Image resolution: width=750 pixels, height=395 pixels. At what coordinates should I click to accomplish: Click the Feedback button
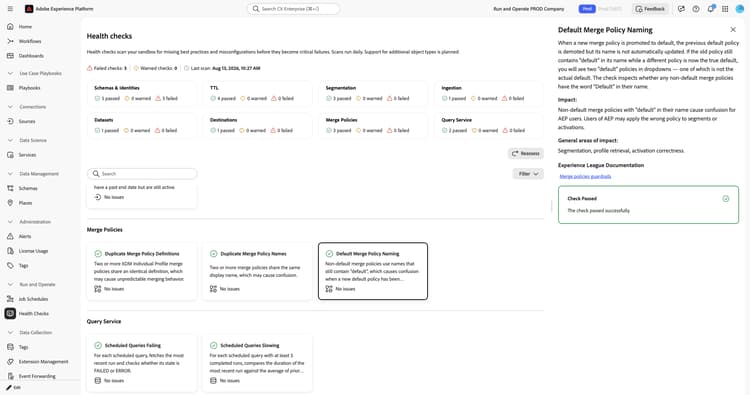(x=650, y=9)
